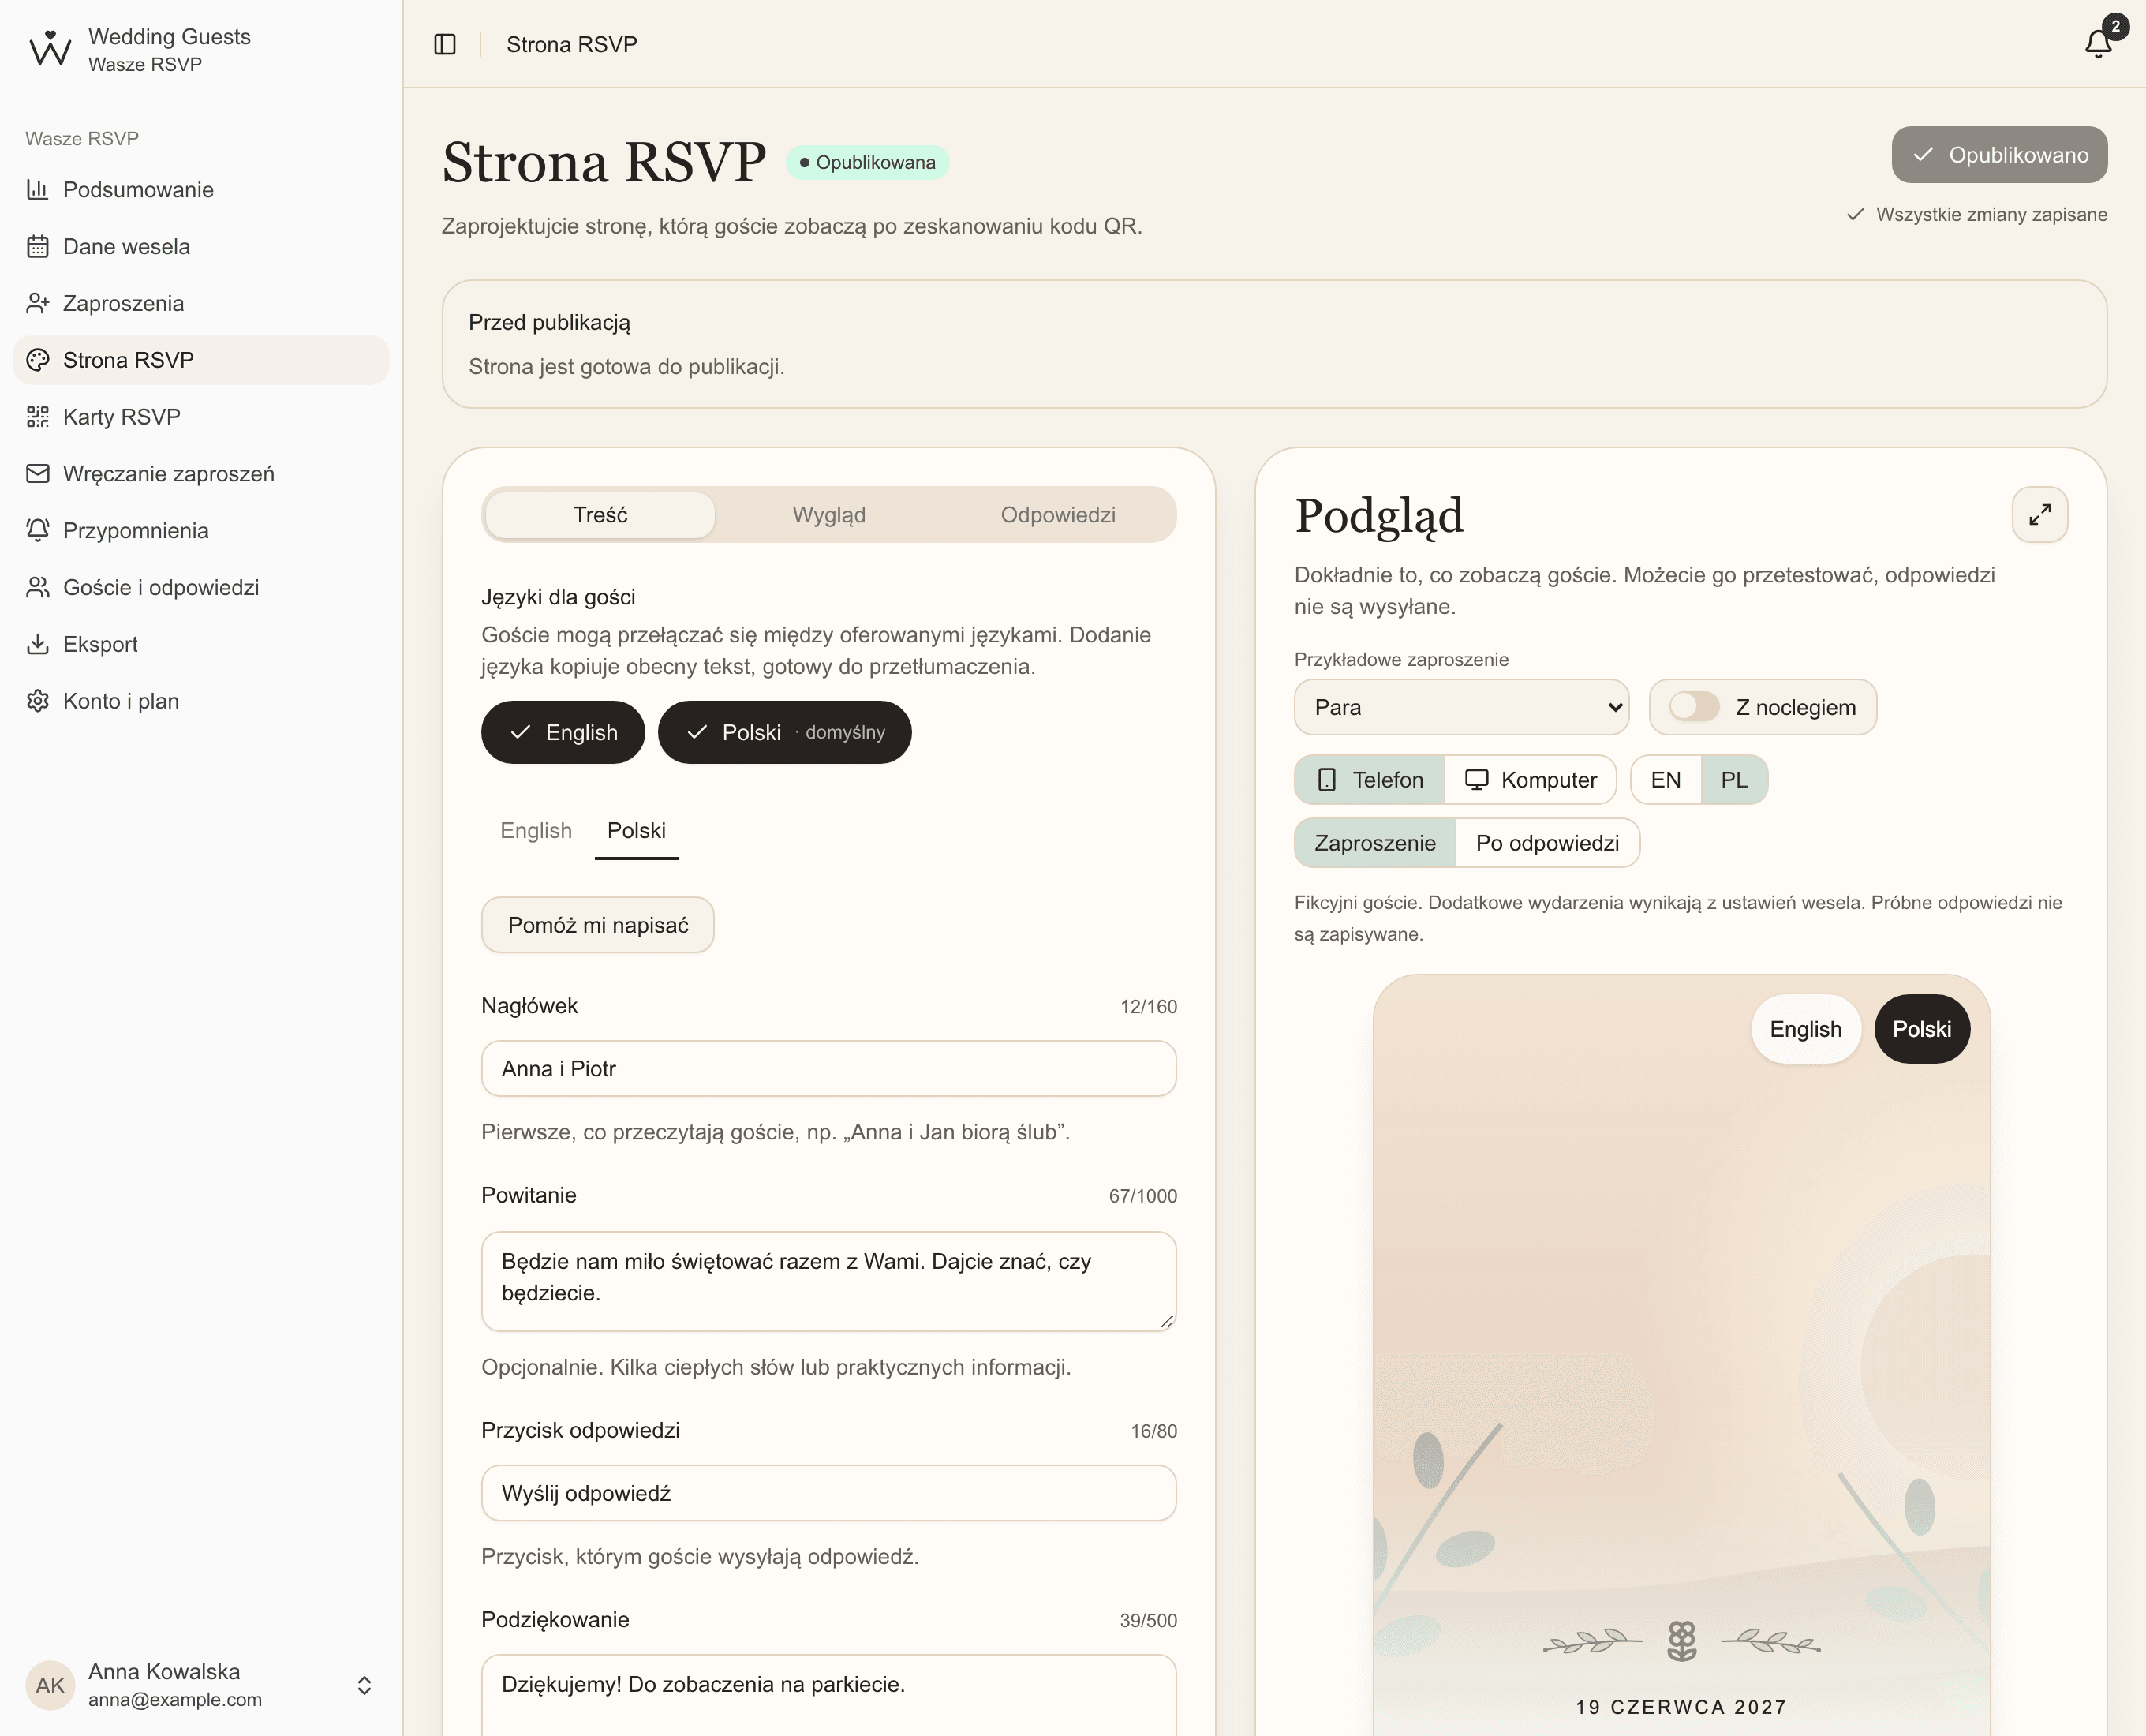Switch the preview to Komputer view
Viewport: 2146px width, 1736px height.
(1531, 780)
